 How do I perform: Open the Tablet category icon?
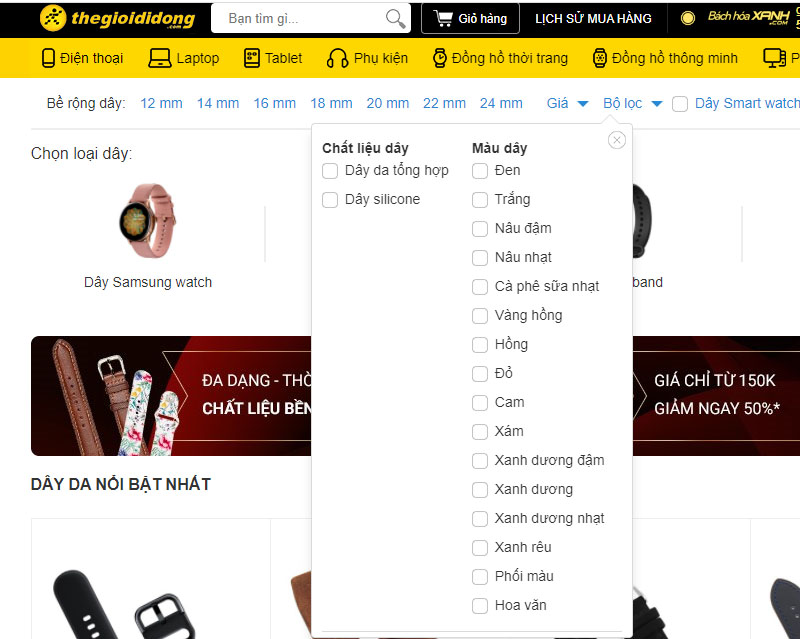point(252,58)
